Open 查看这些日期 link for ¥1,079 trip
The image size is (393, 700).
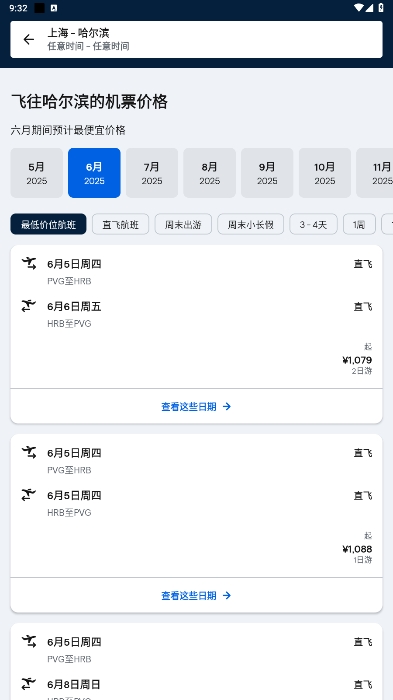point(196,406)
